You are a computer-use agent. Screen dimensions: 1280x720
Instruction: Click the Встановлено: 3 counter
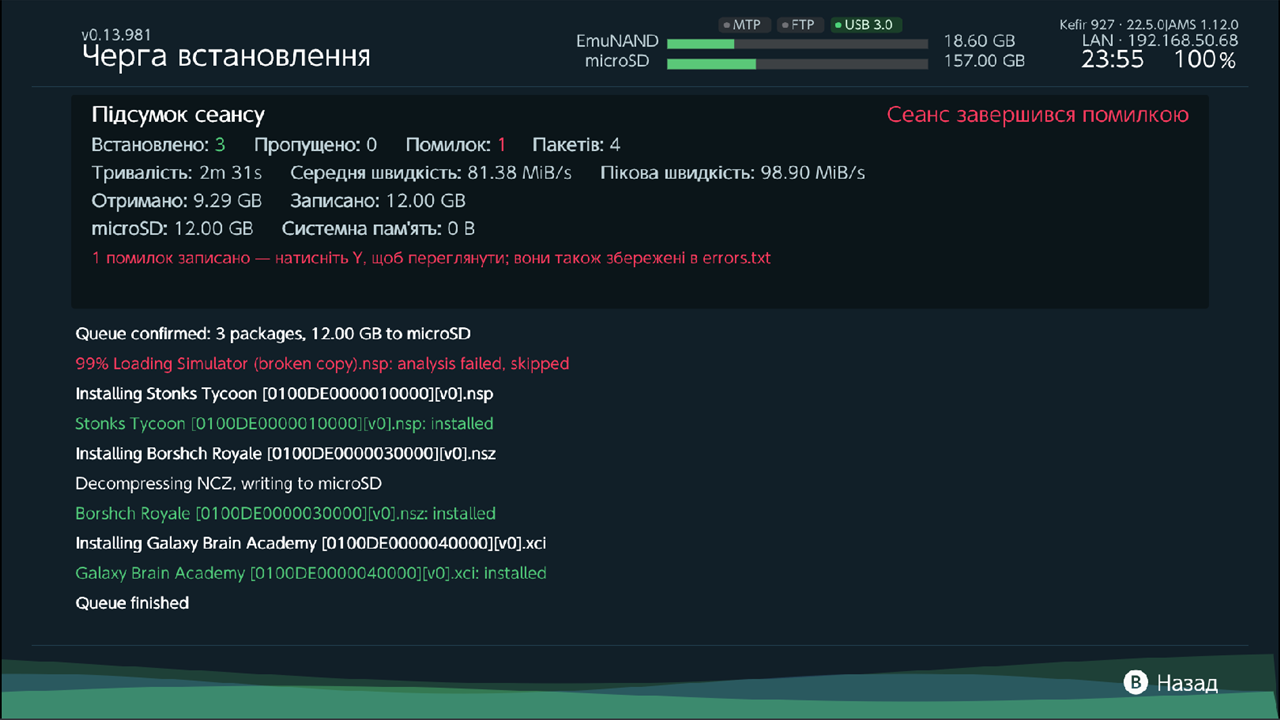pyautogui.click(x=158, y=145)
